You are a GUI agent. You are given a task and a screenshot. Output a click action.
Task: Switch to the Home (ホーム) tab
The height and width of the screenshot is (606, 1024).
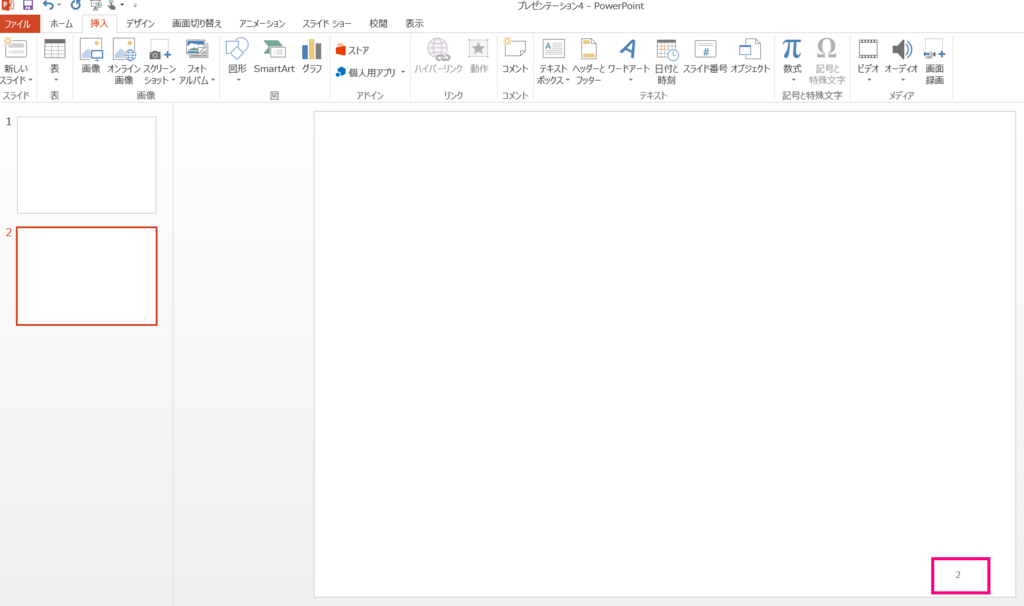tap(61, 24)
